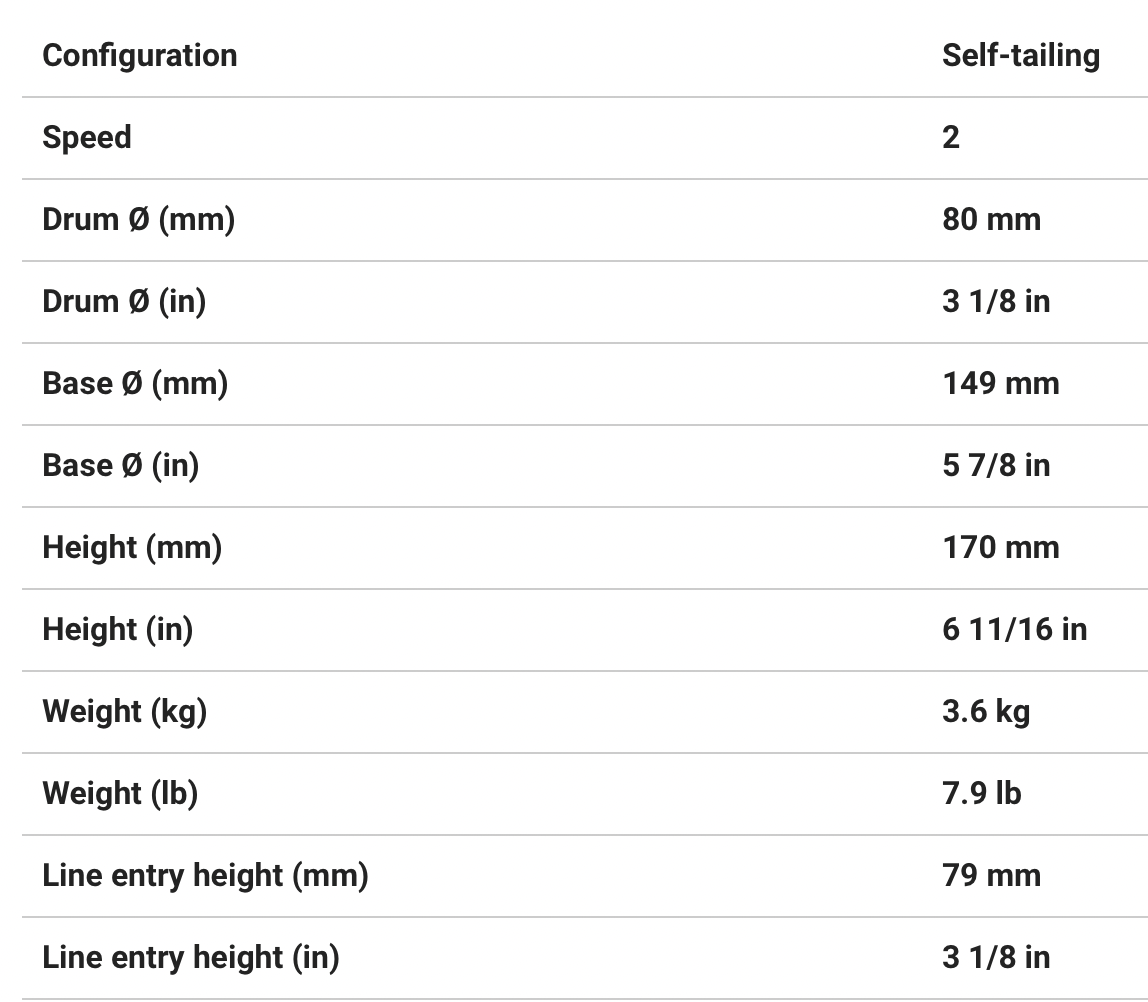Click the Weight (kg) label

pos(124,711)
